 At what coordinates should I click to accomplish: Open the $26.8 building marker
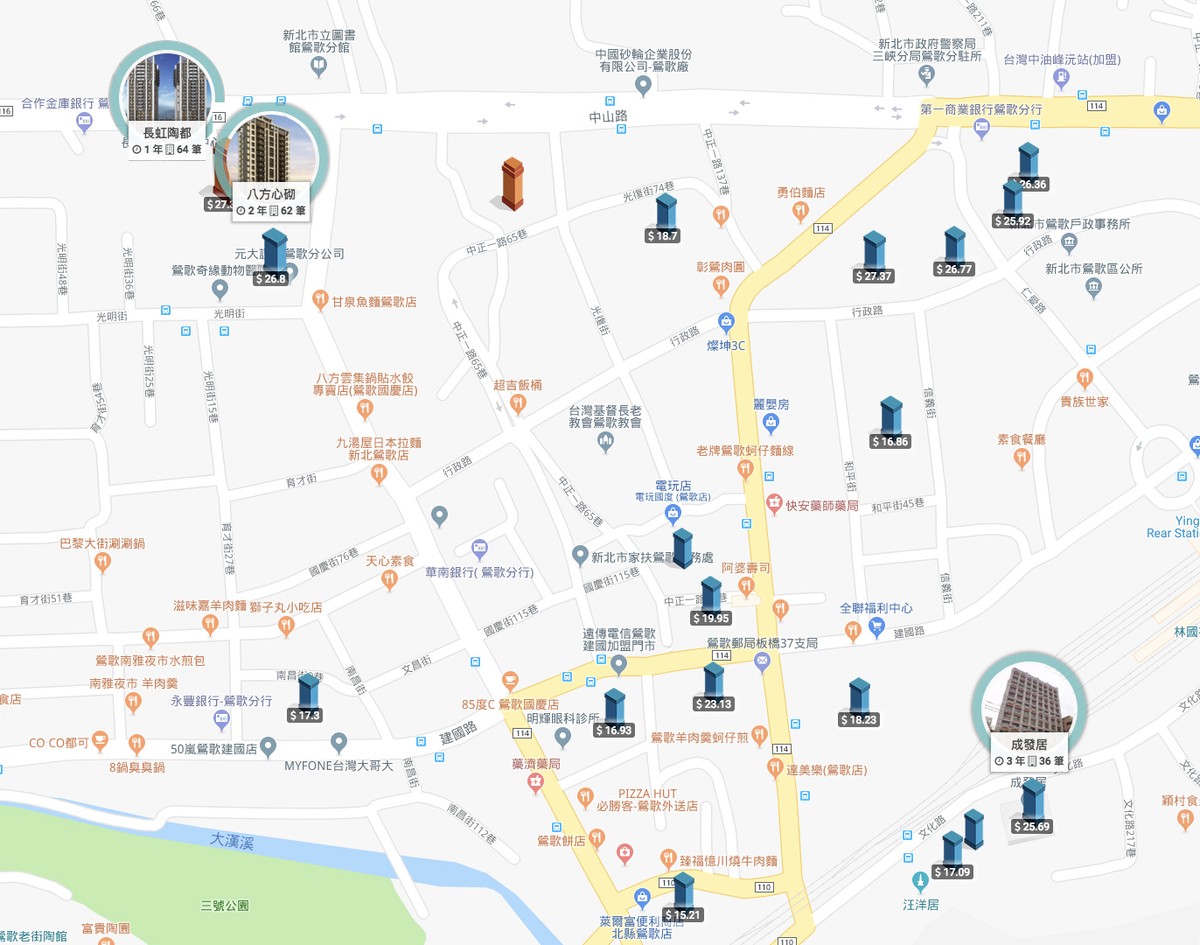[x=272, y=258]
